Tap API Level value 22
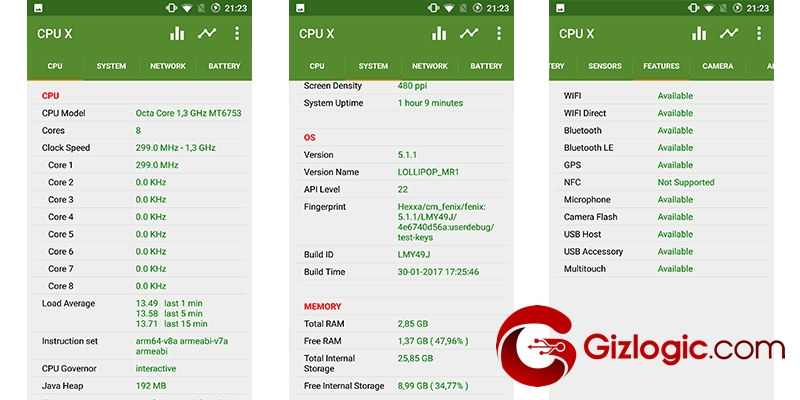 click(x=403, y=190)
